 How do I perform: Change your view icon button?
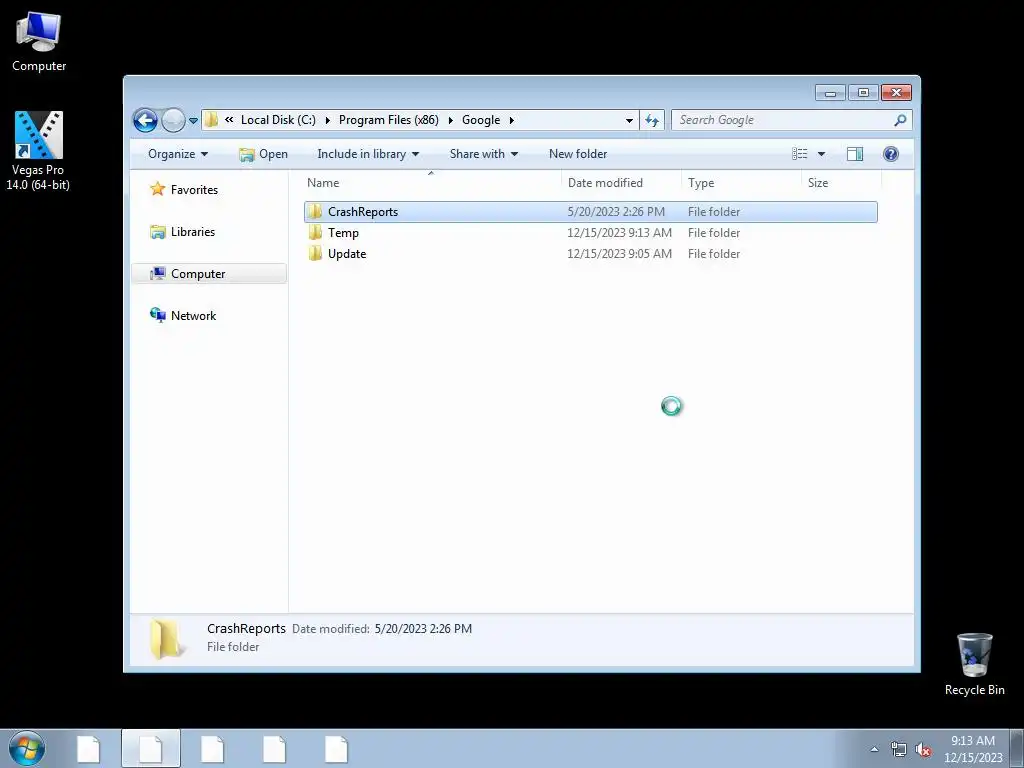tap(800, 154)
